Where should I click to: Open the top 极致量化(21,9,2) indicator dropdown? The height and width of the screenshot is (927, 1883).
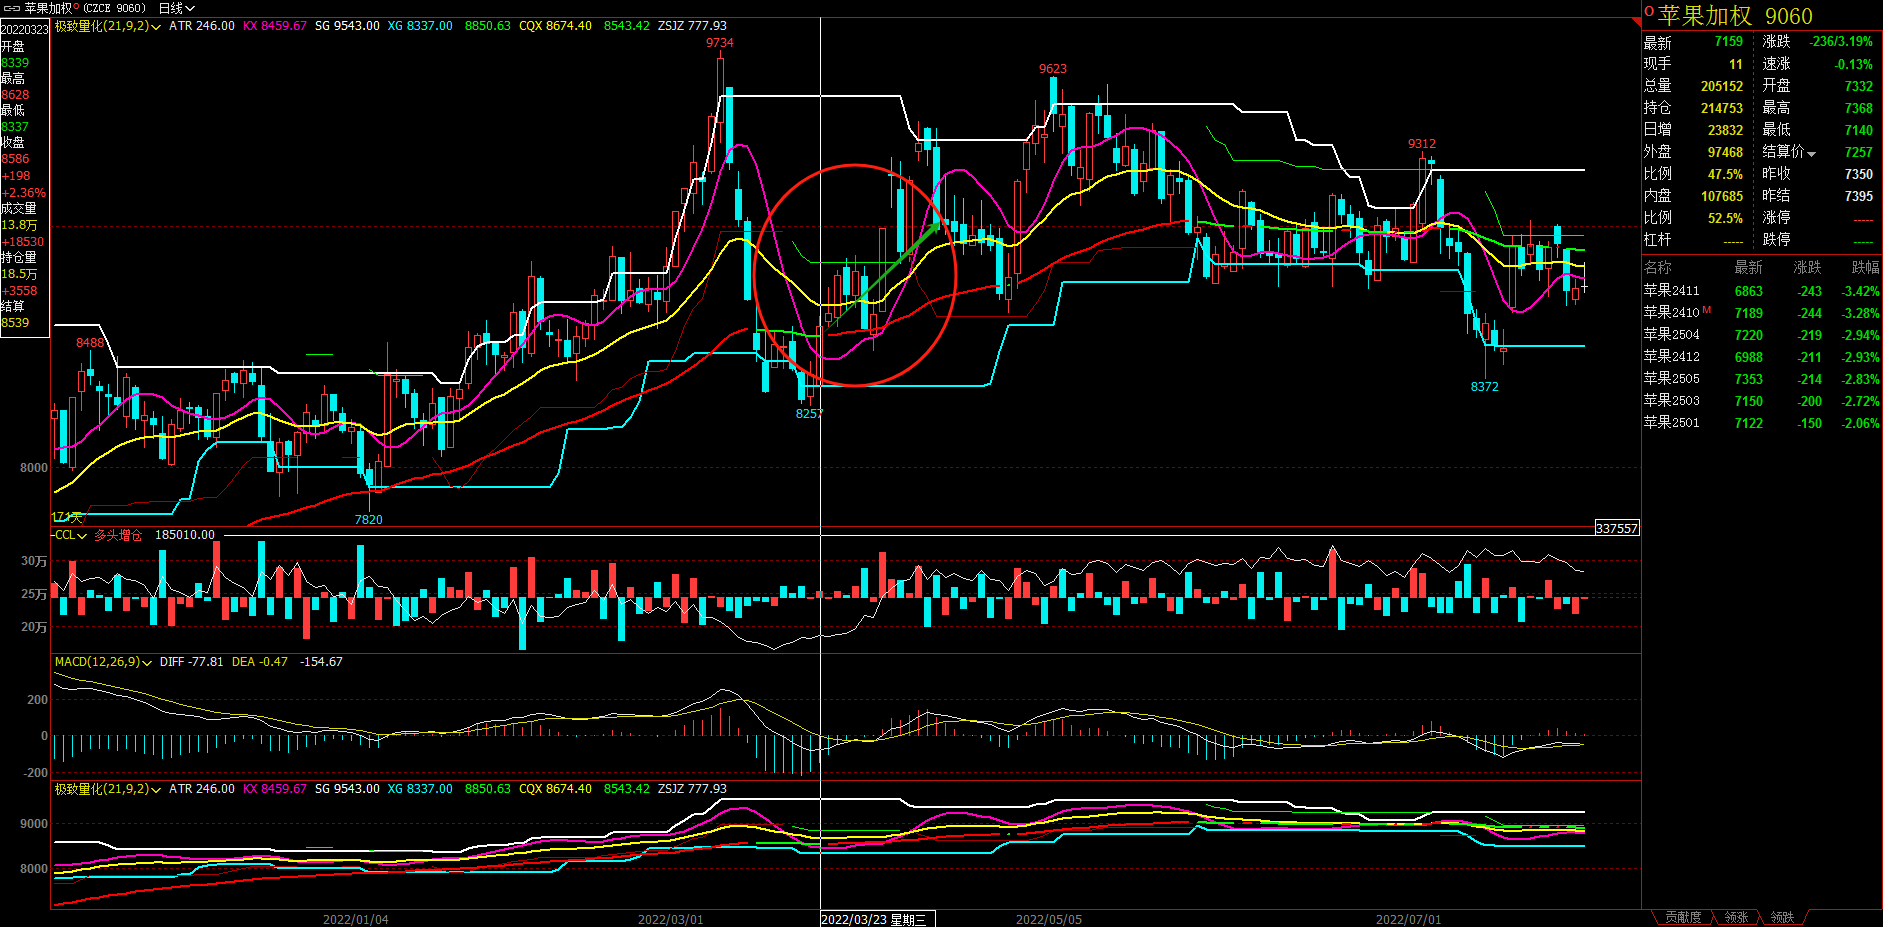[x=108, y=26]
